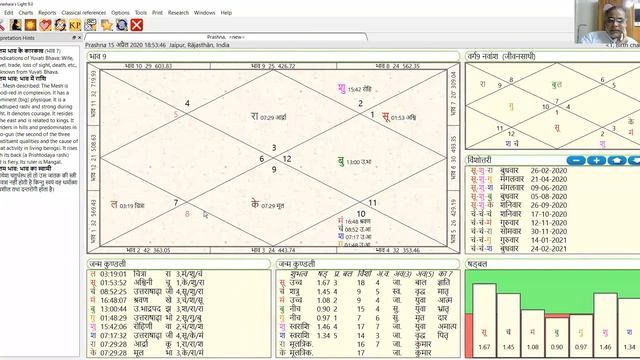Screen dimensions: 640x360
Task: Click the blue home button in Vimshottari panel
Action: 617,160
